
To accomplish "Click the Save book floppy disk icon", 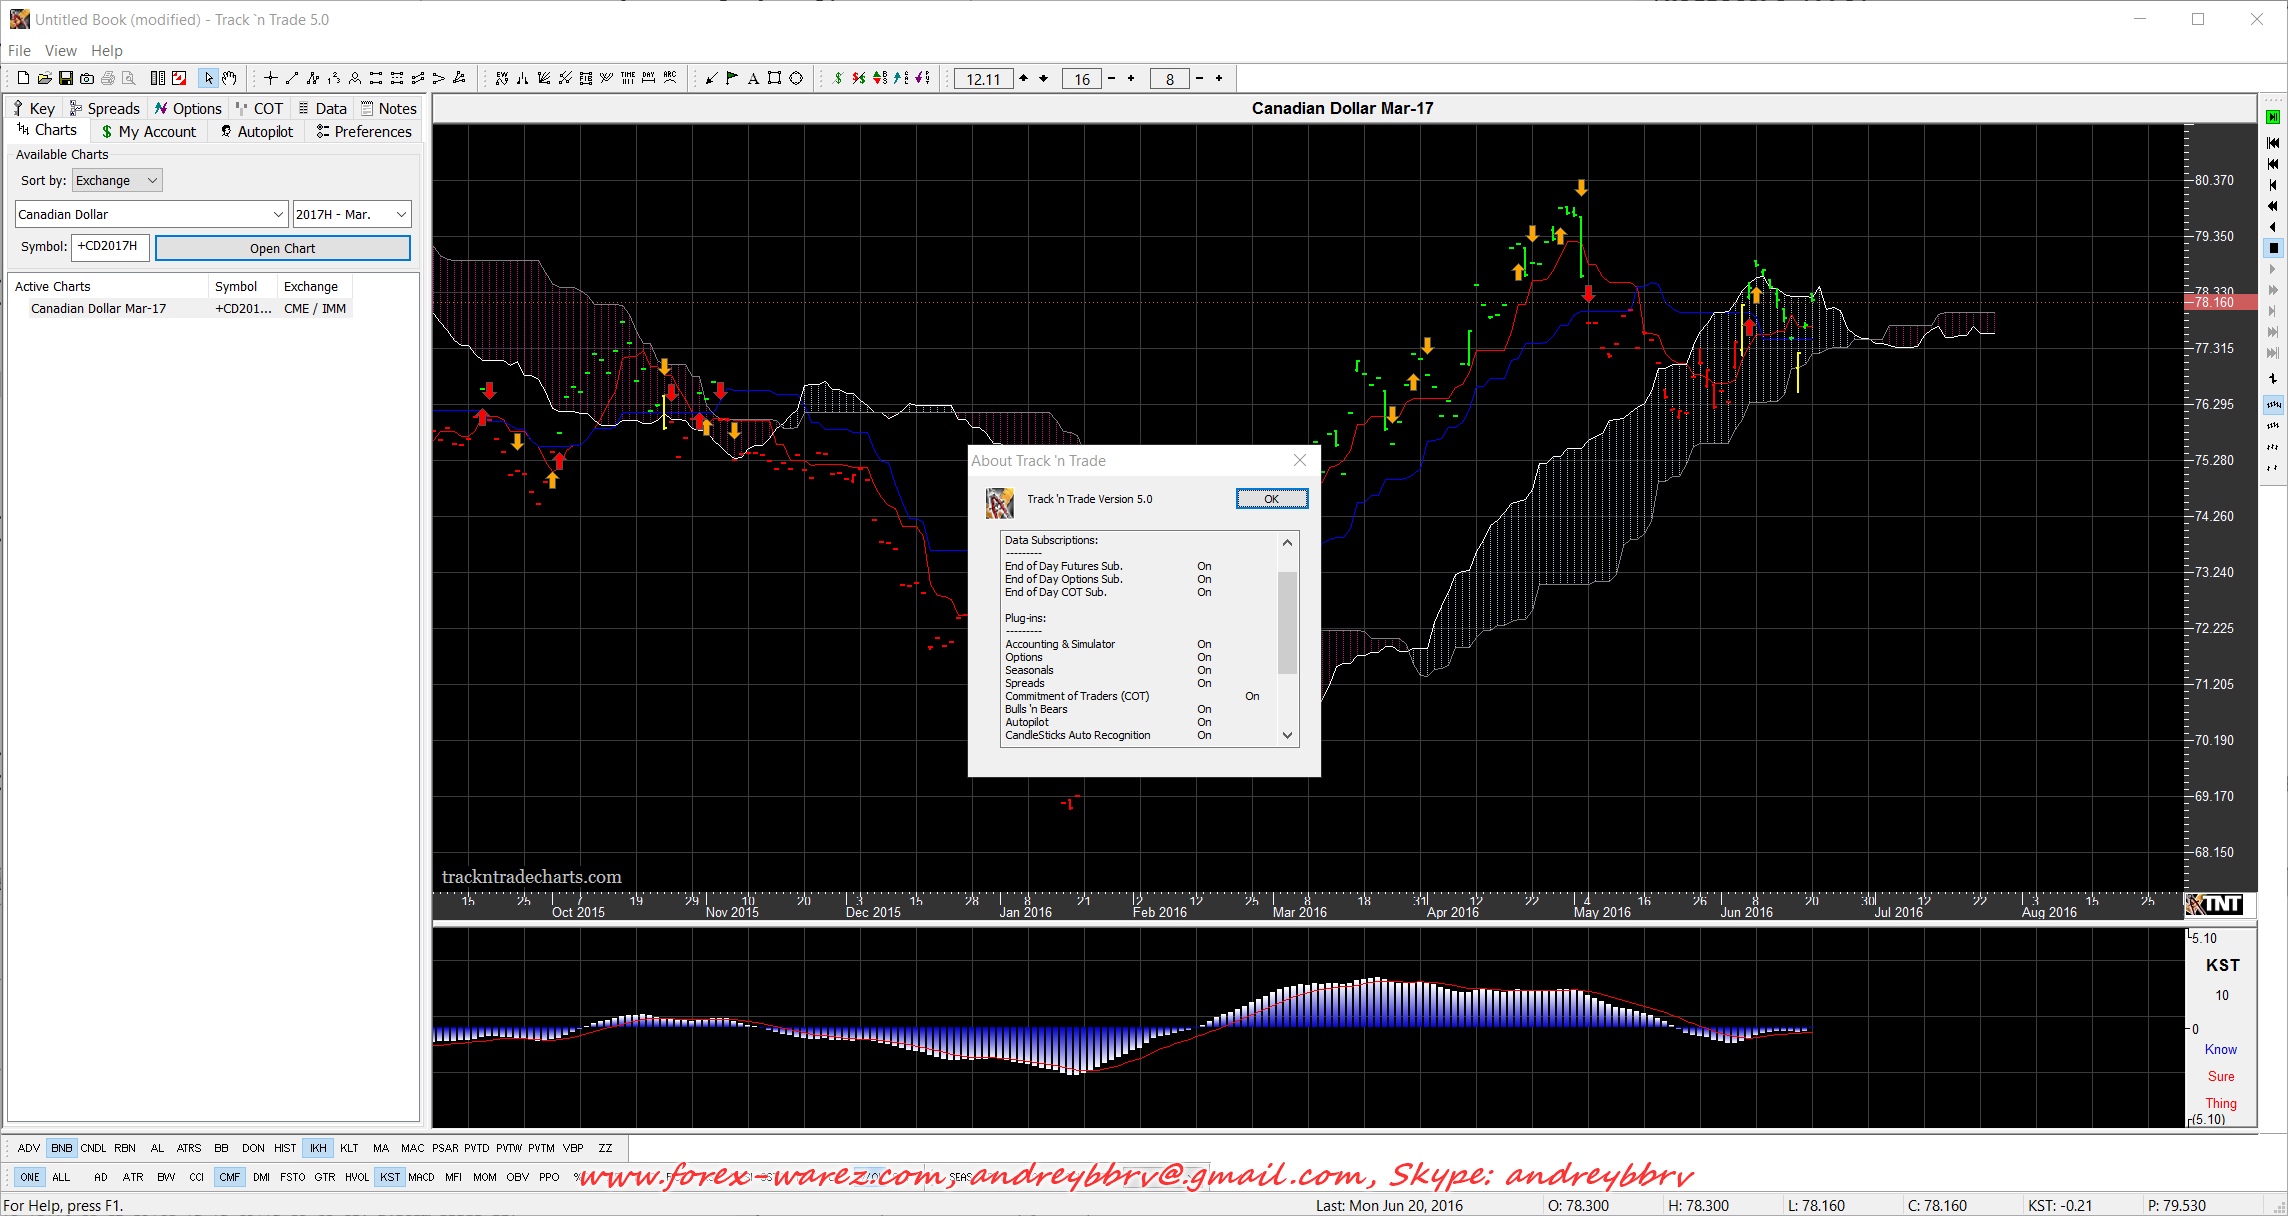I will tap(66, 78).
